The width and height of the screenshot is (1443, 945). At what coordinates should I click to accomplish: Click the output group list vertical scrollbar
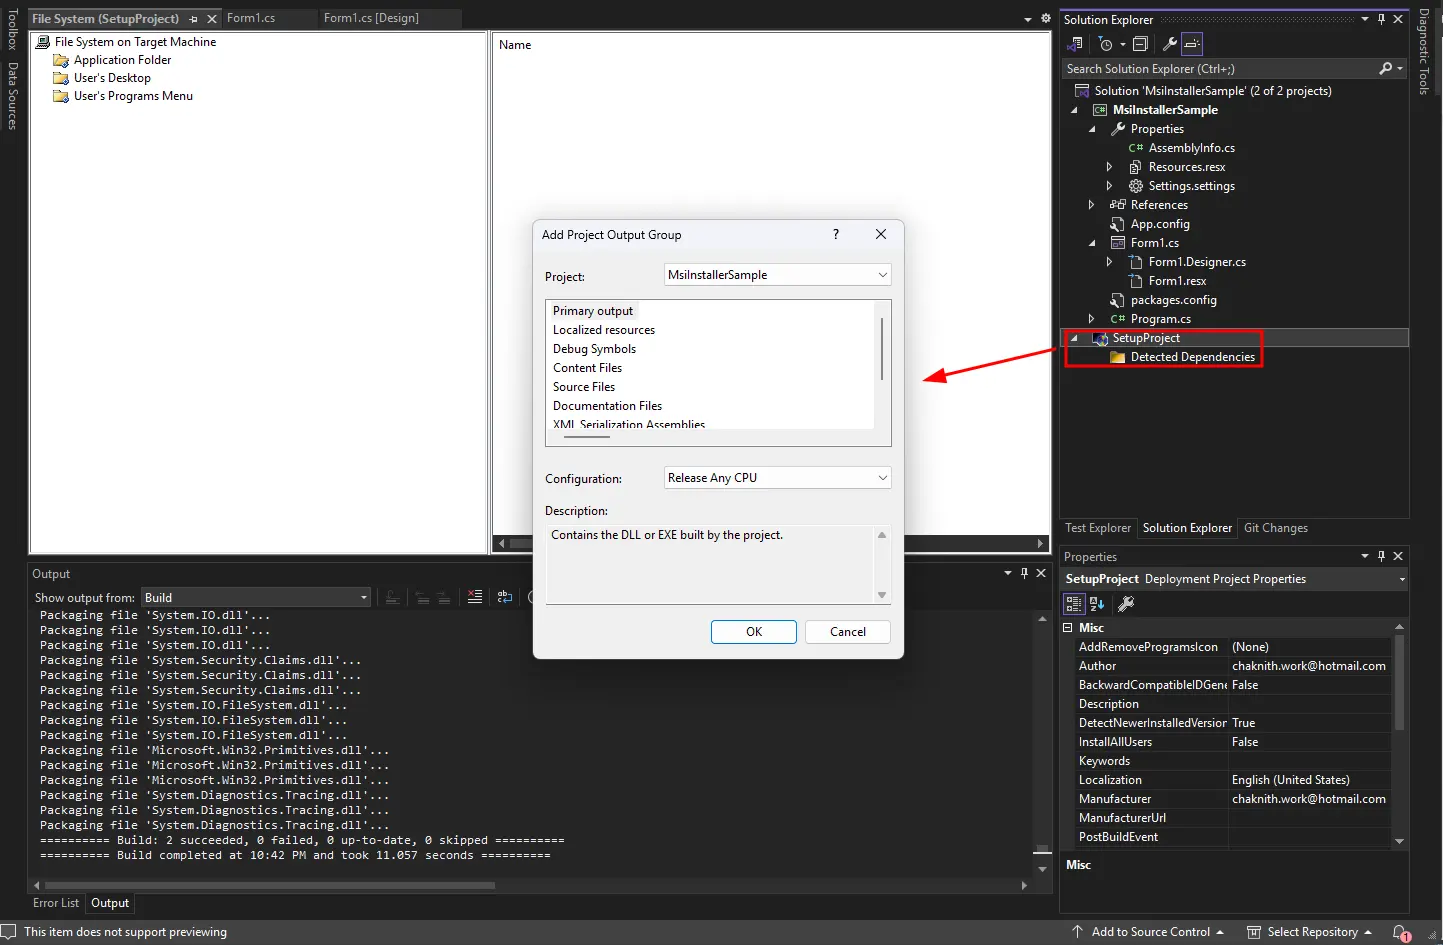[881, 350]
